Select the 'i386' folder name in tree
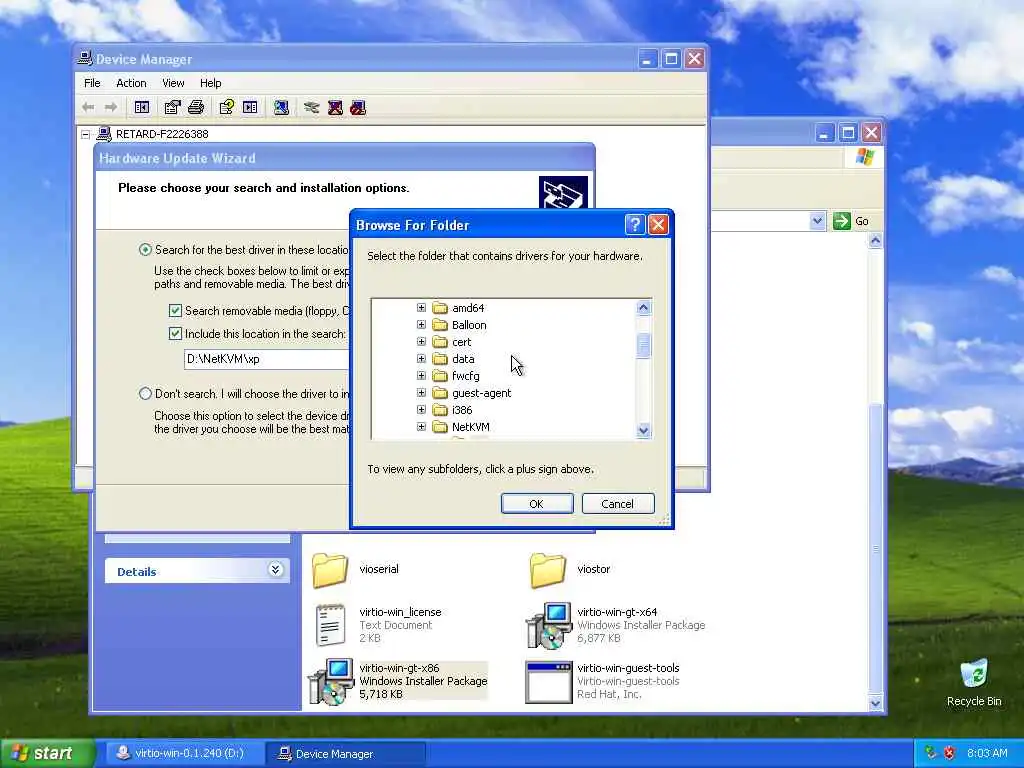 tap(462, 409)
